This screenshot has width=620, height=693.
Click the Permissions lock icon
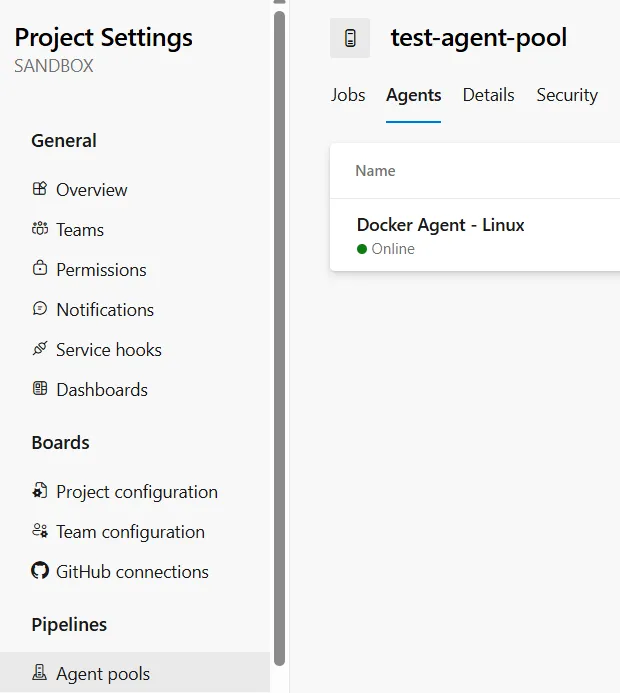[40, 269]
